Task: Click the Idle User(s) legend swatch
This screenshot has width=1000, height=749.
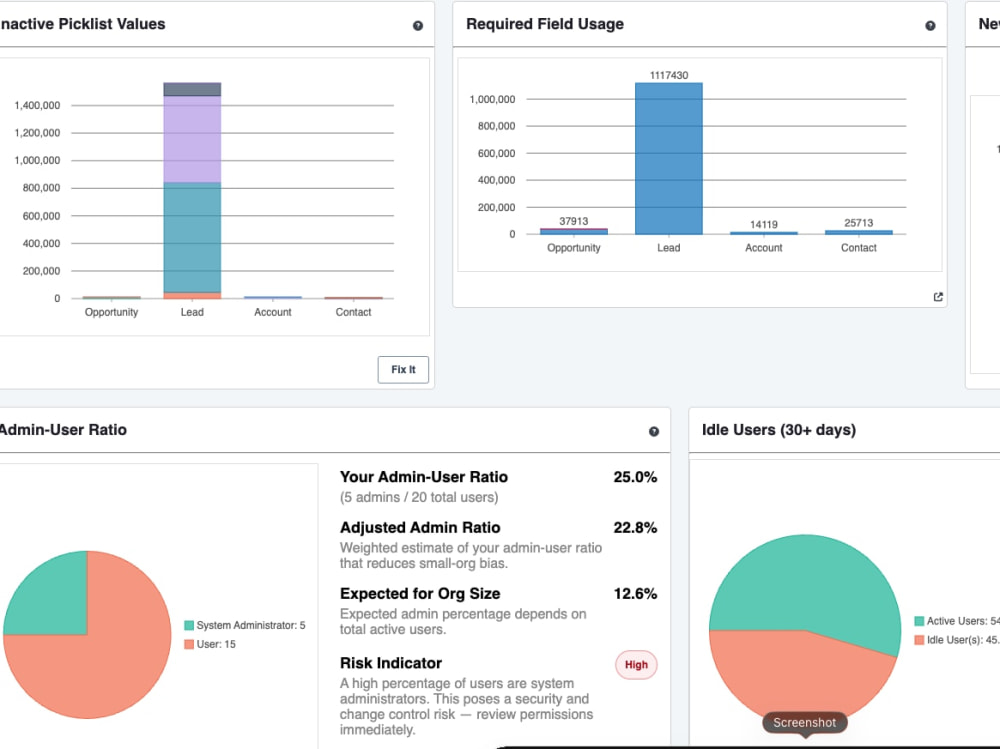Action: [x=919, y=640]
